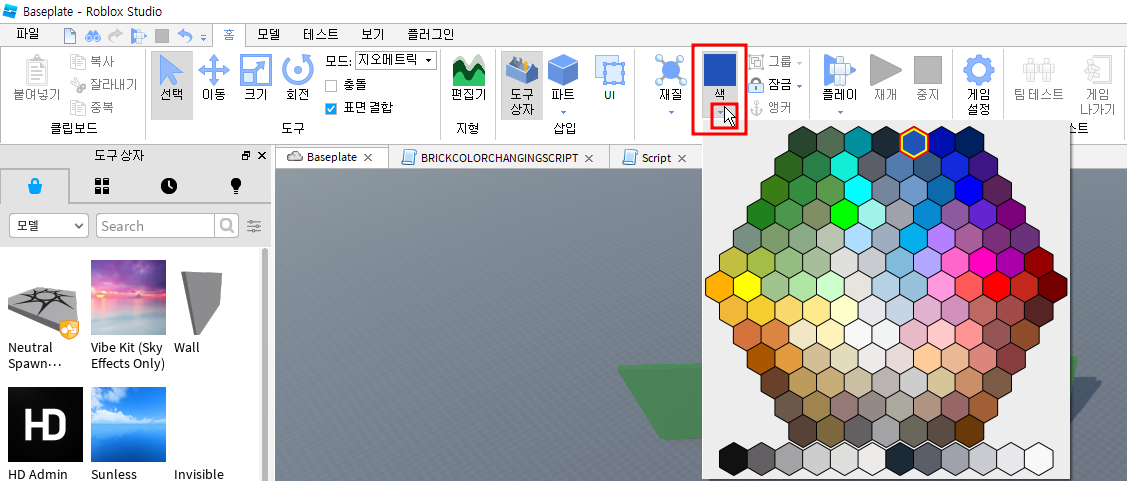Click the 그룹 group button

tap(770, 63)
